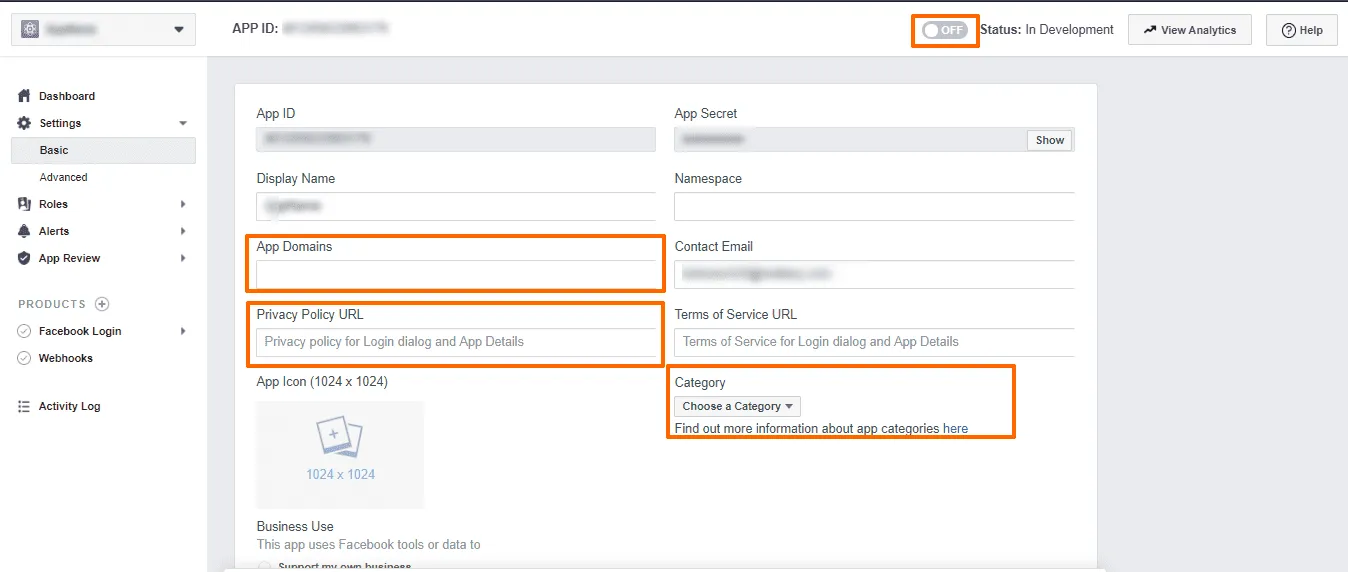The width and height of the screenshot is (1348, 572).
Task: Open the Advanced settings page
Action: click(x=64, y=177)
